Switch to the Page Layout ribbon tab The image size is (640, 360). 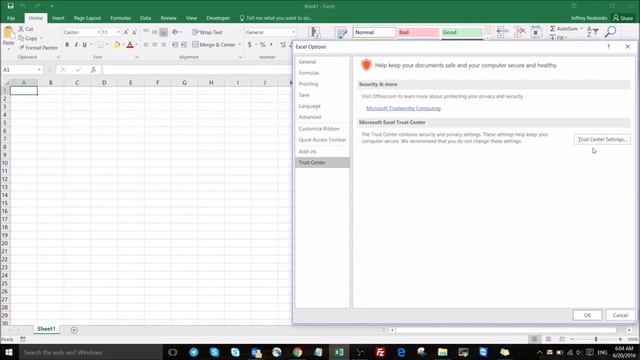click(87, 18)
